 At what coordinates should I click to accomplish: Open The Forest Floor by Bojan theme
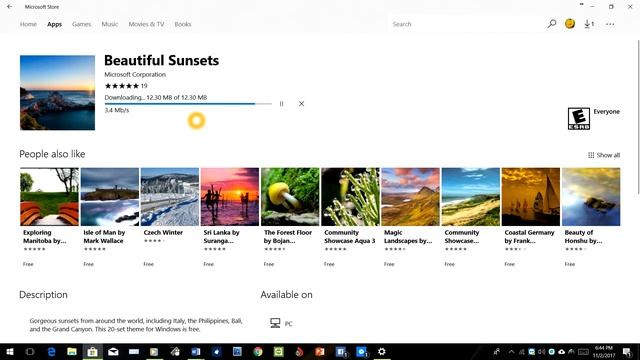pyautogui.click(x=290, y=197)
